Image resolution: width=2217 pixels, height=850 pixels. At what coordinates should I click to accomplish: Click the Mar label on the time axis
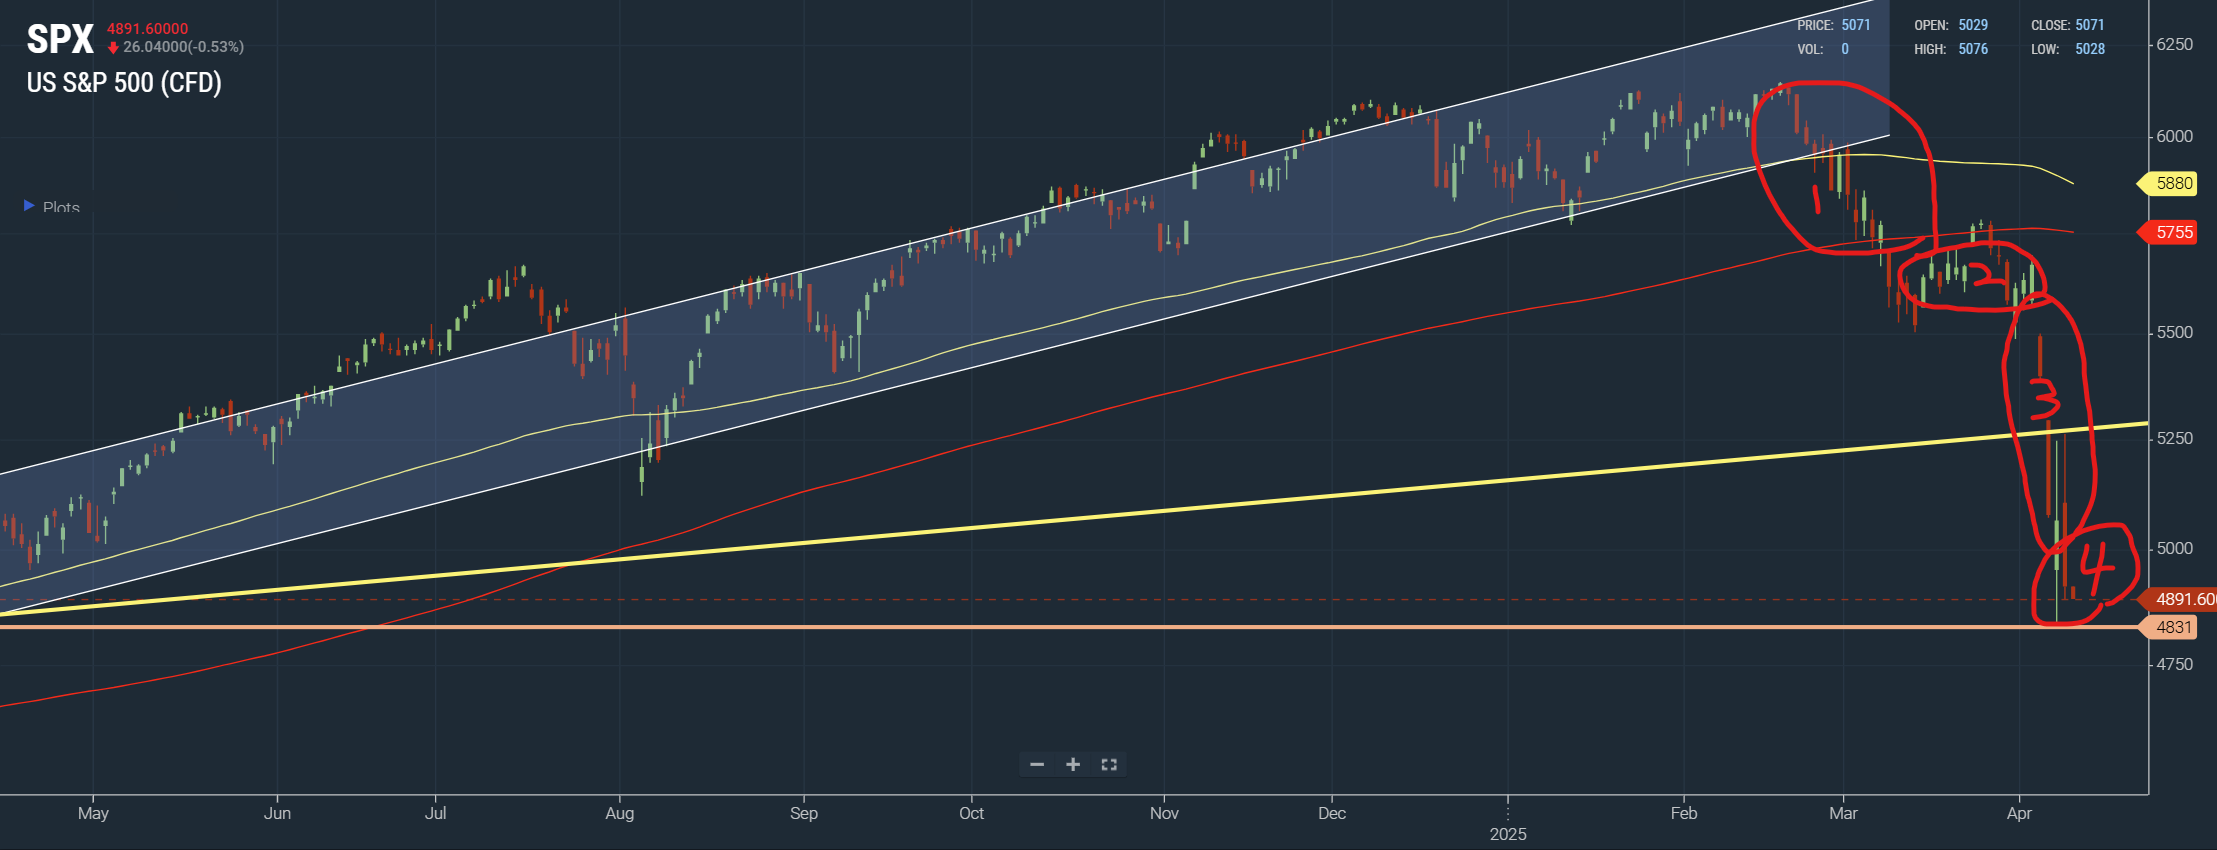point(1843,813)
